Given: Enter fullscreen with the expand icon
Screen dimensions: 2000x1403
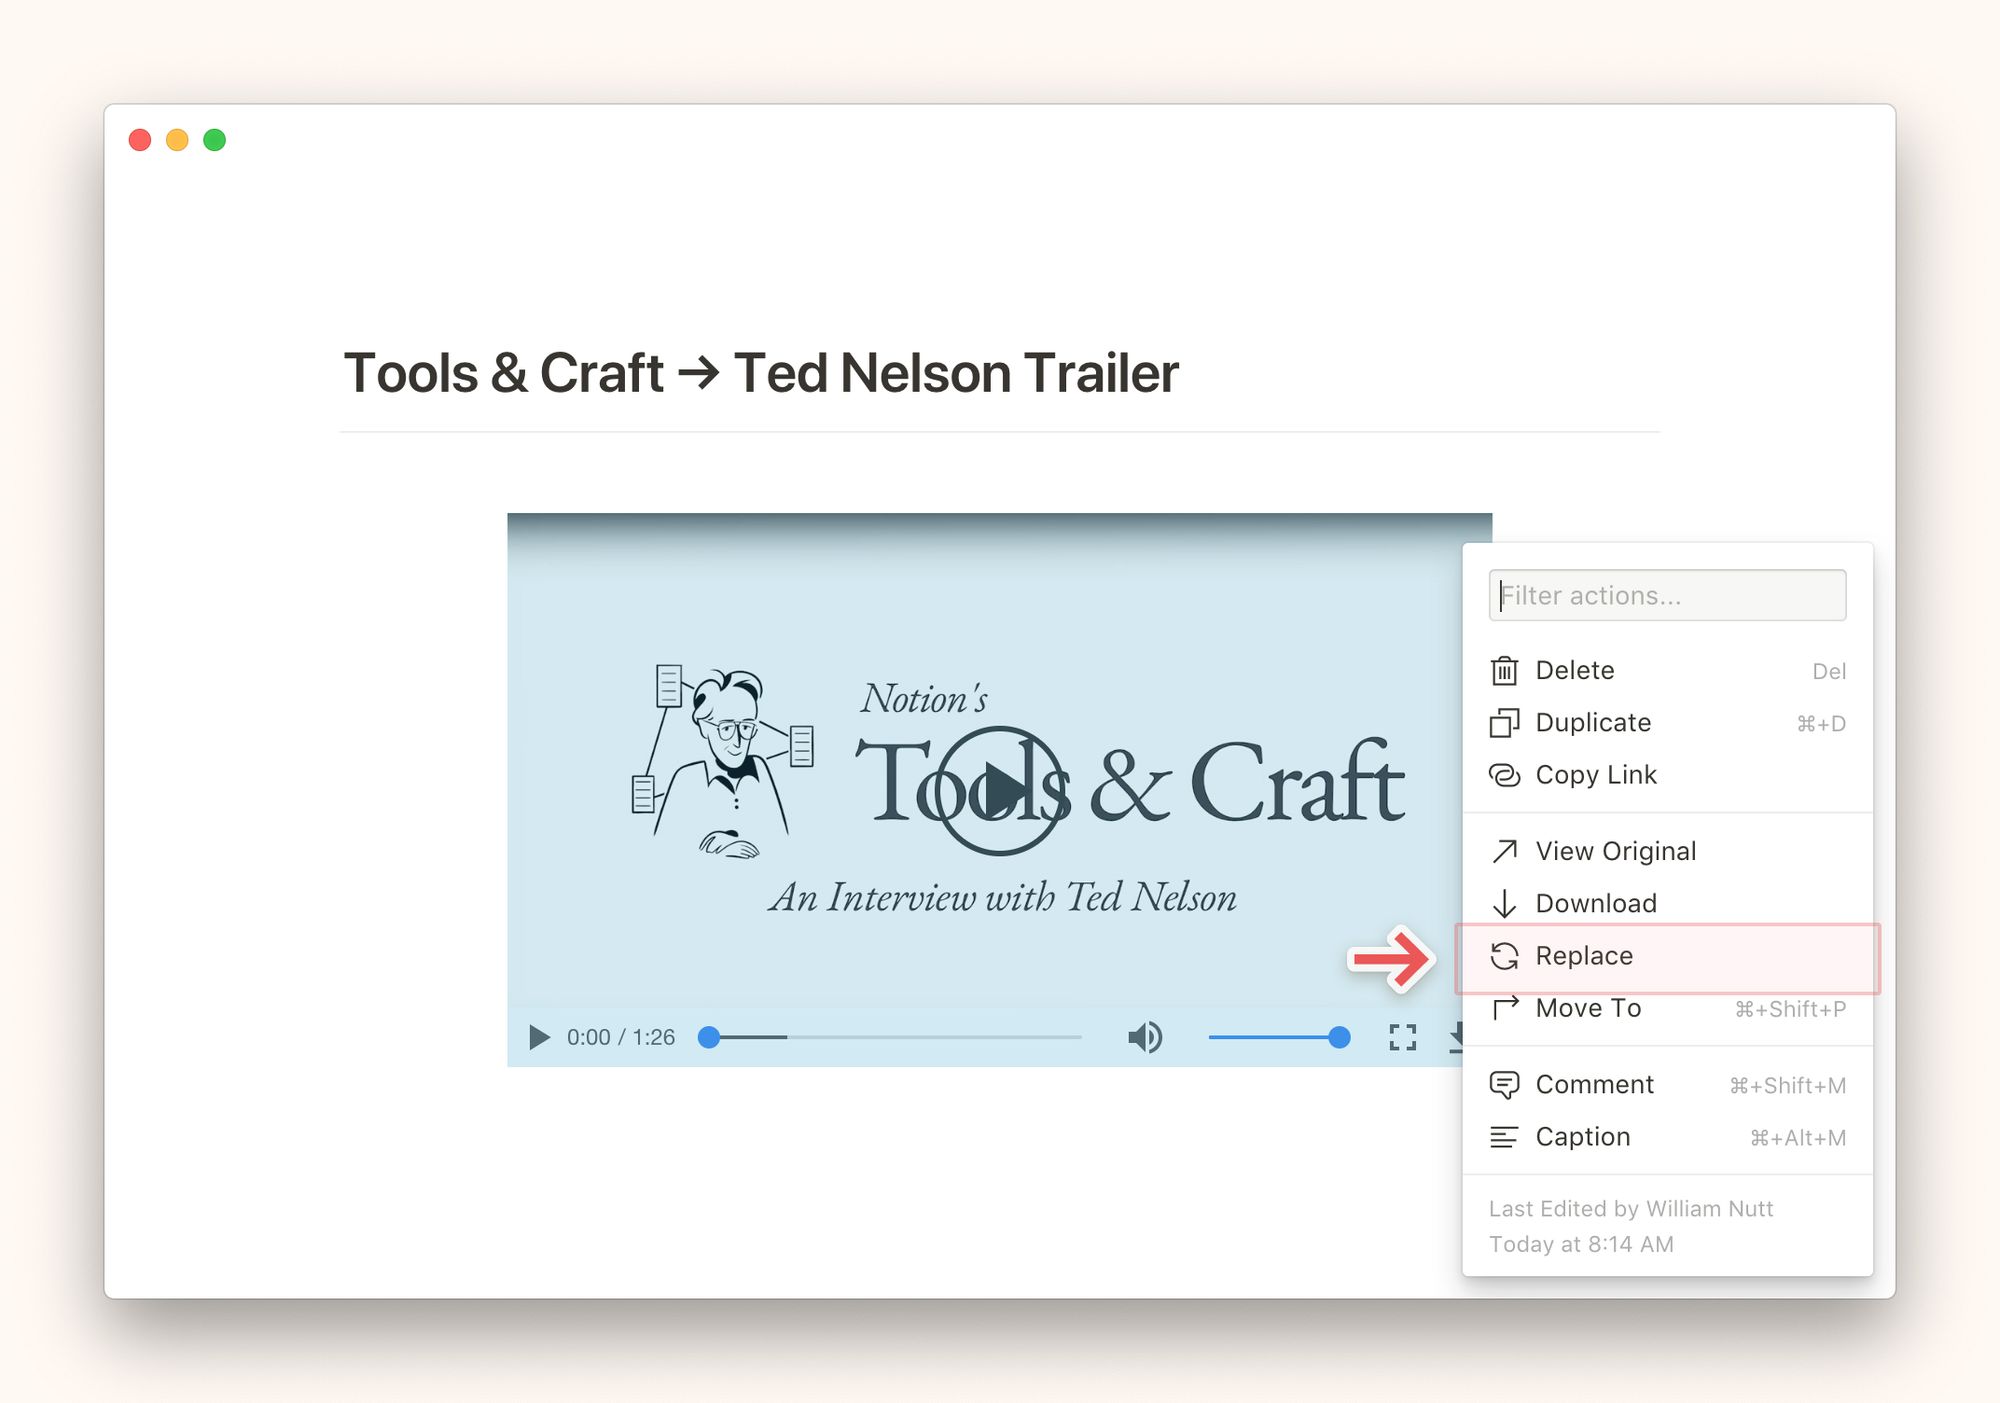Looking at the screenshot, I should (1402, 1037).
